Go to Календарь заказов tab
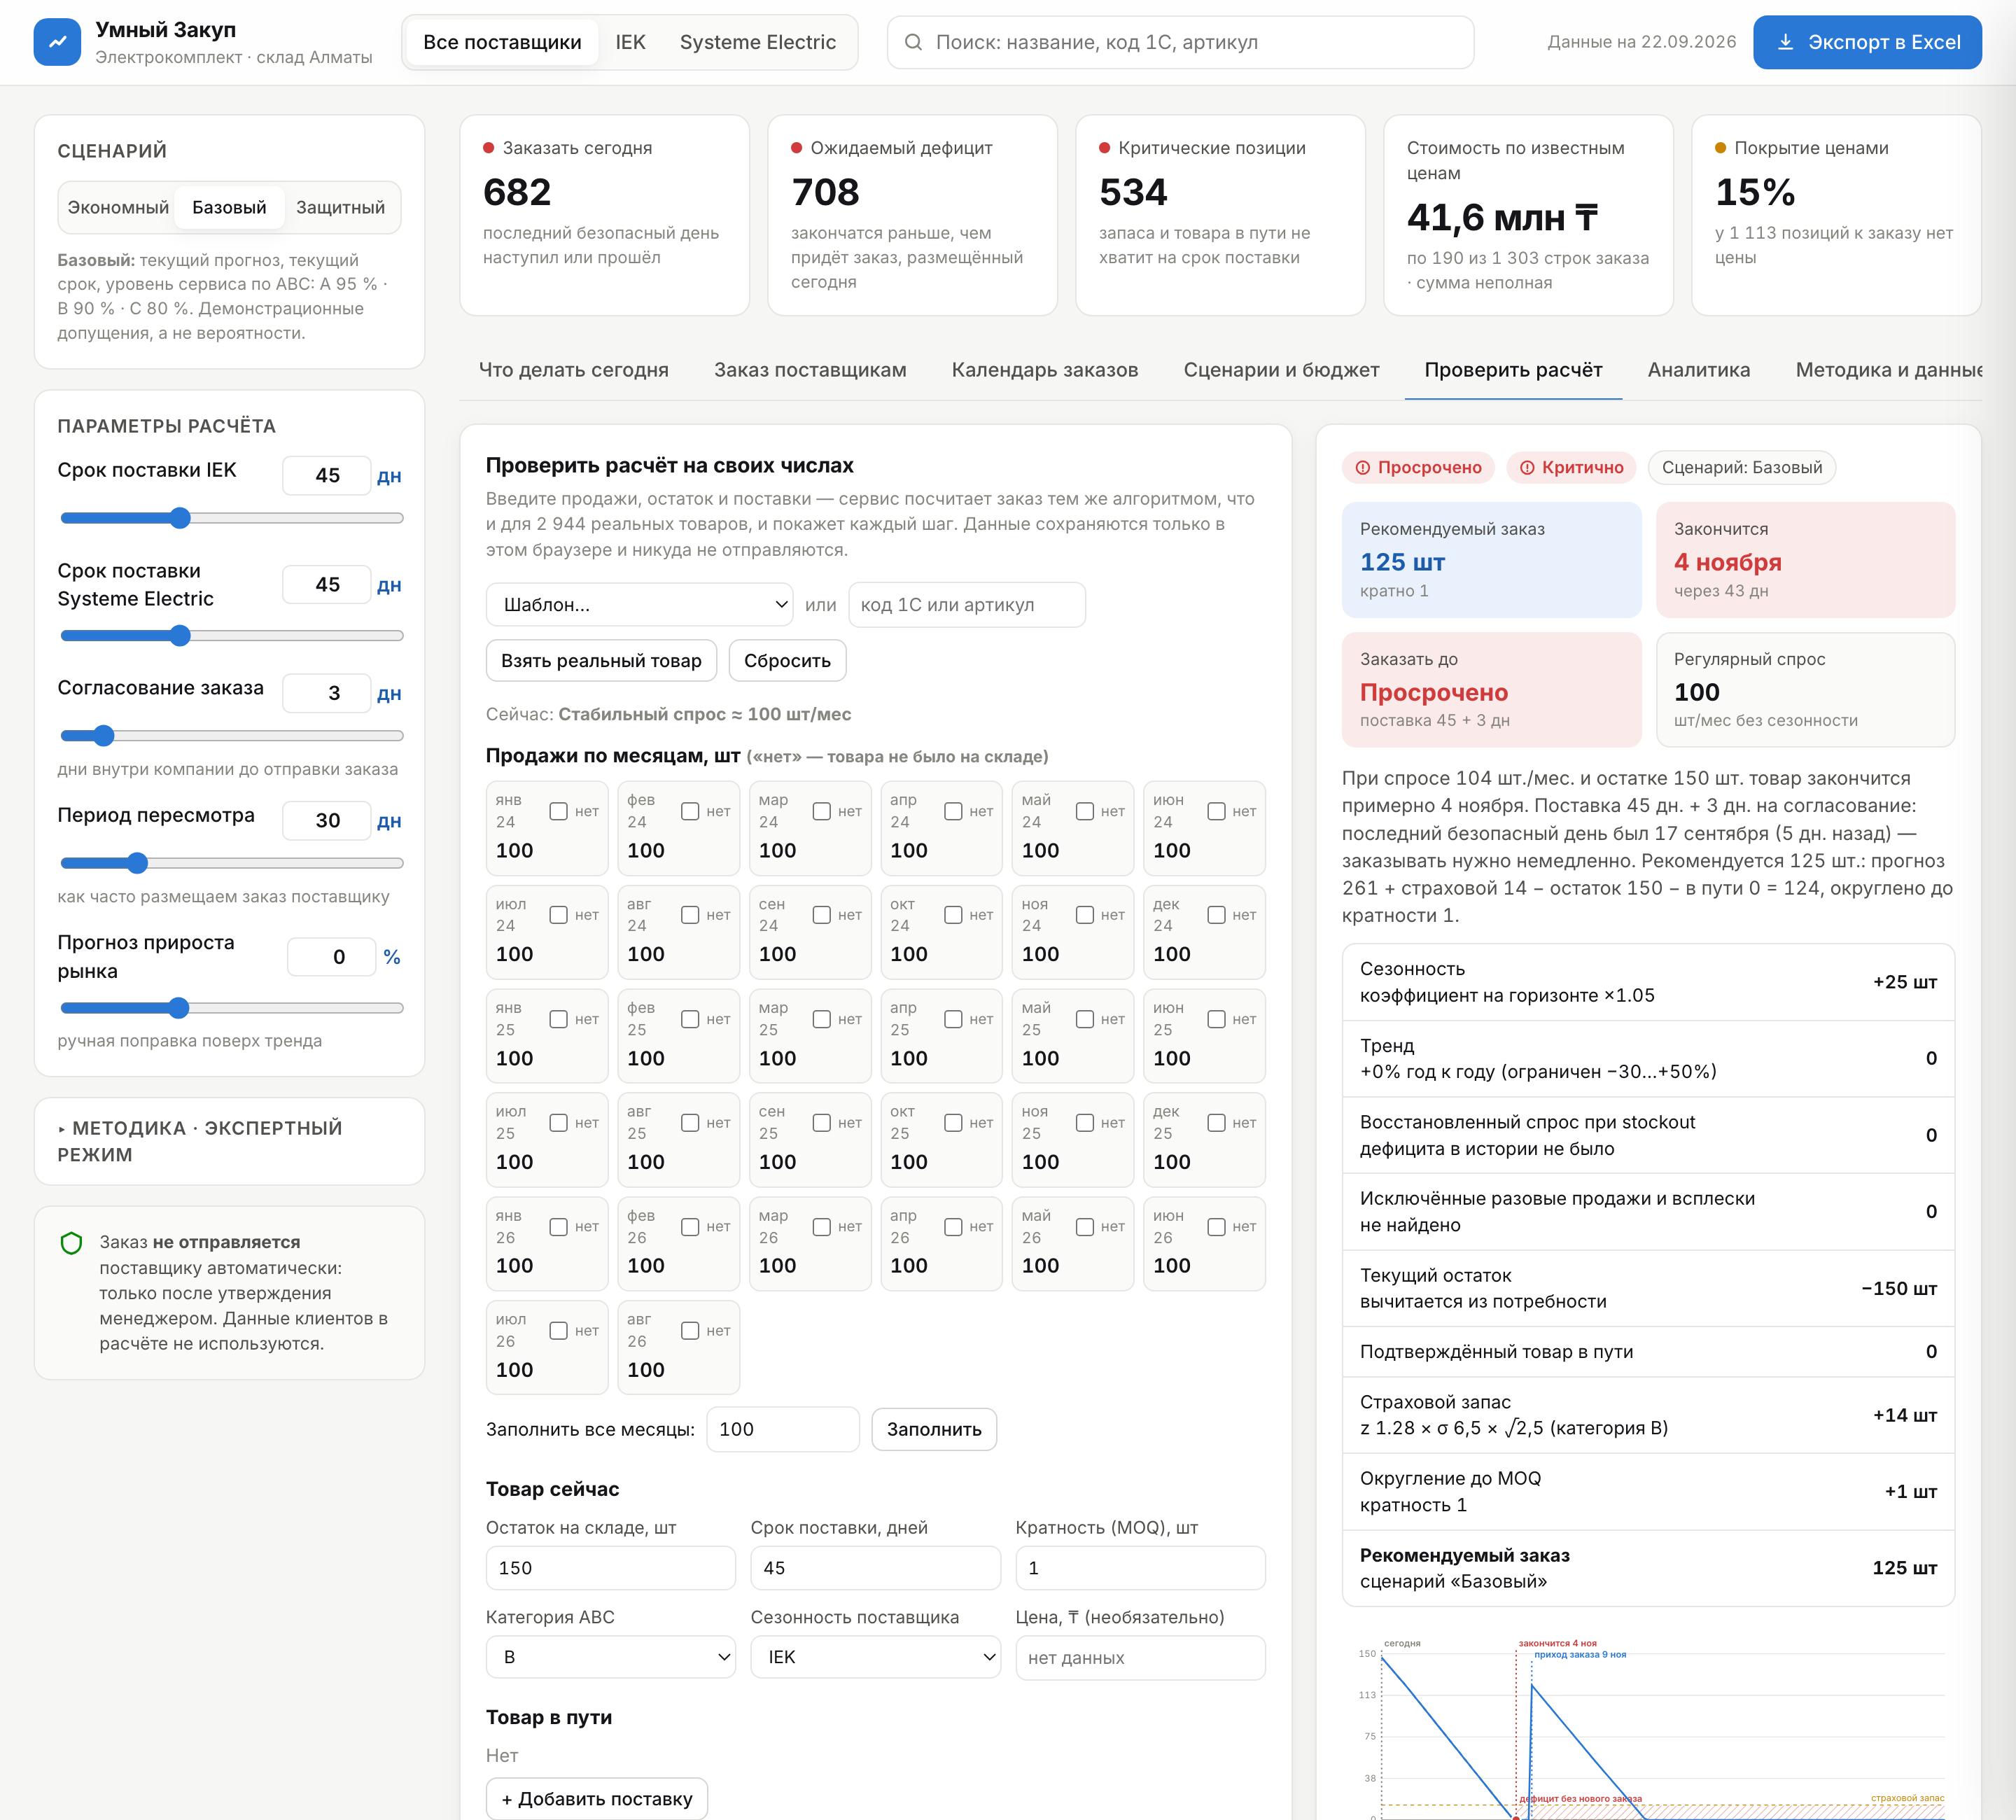 click(1045, 370)
